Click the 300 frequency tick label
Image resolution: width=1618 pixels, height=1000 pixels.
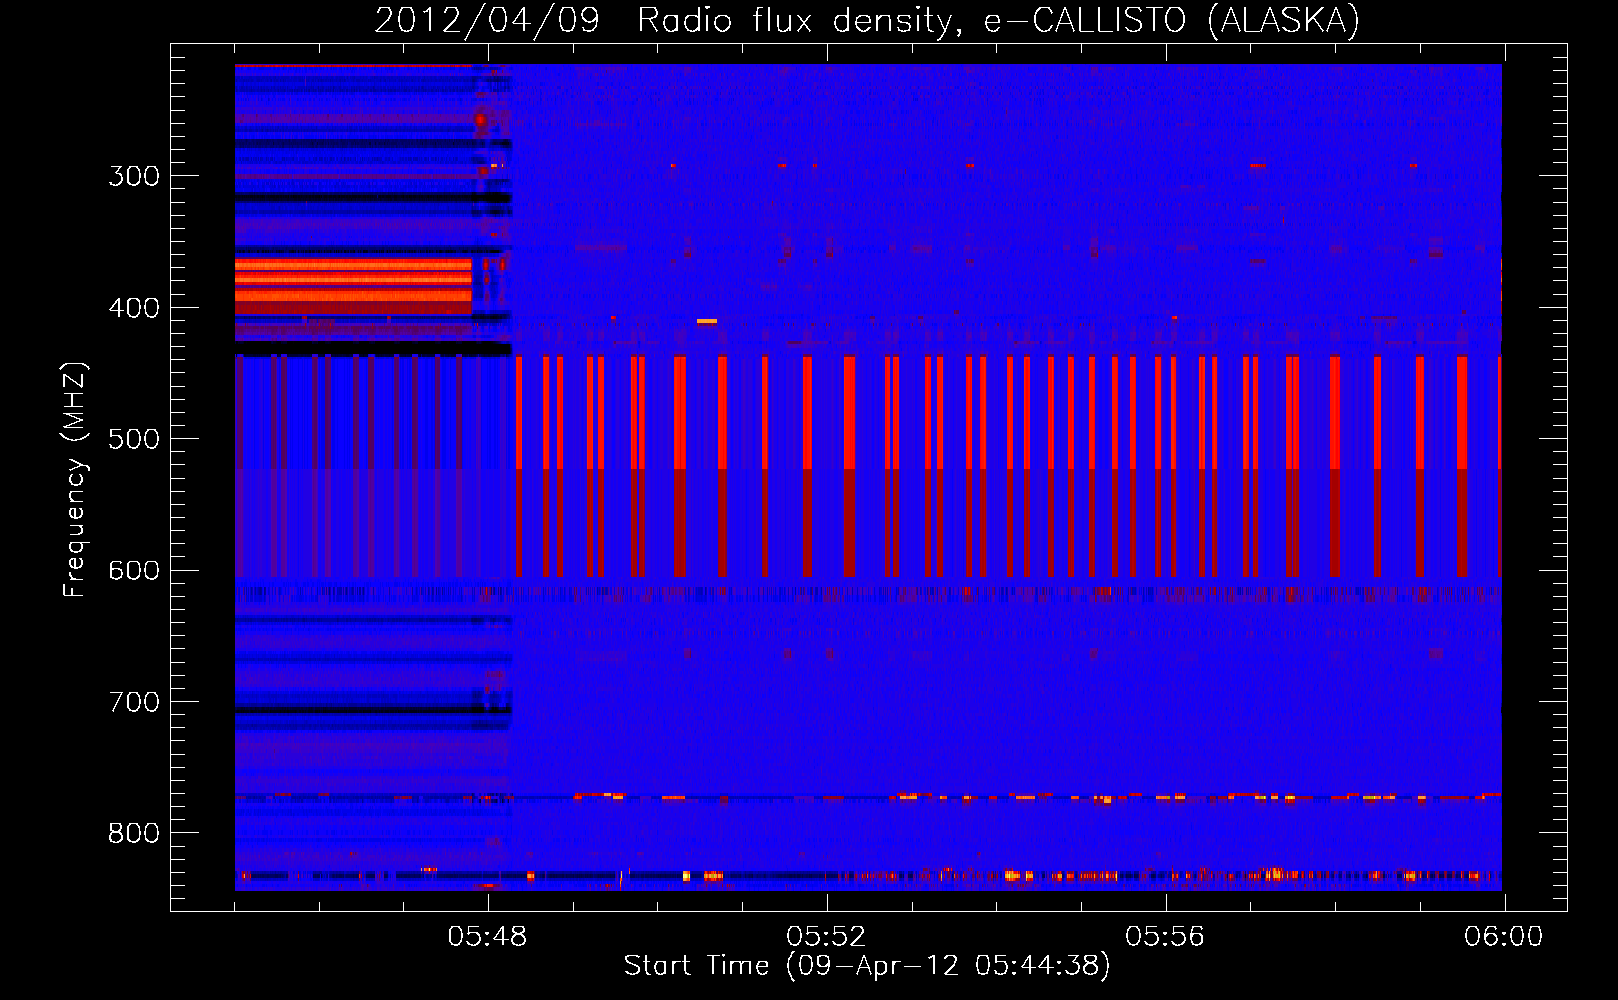[134, 176]
